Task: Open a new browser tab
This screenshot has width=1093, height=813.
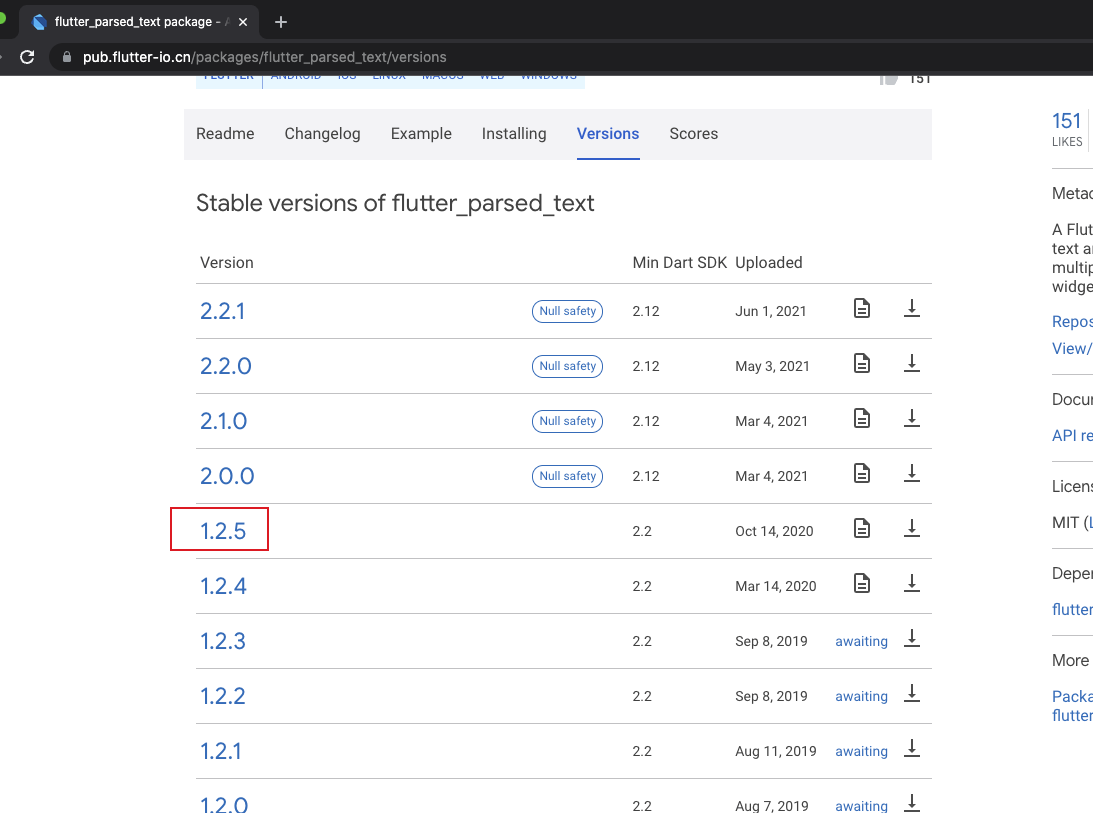Action: 281,22
